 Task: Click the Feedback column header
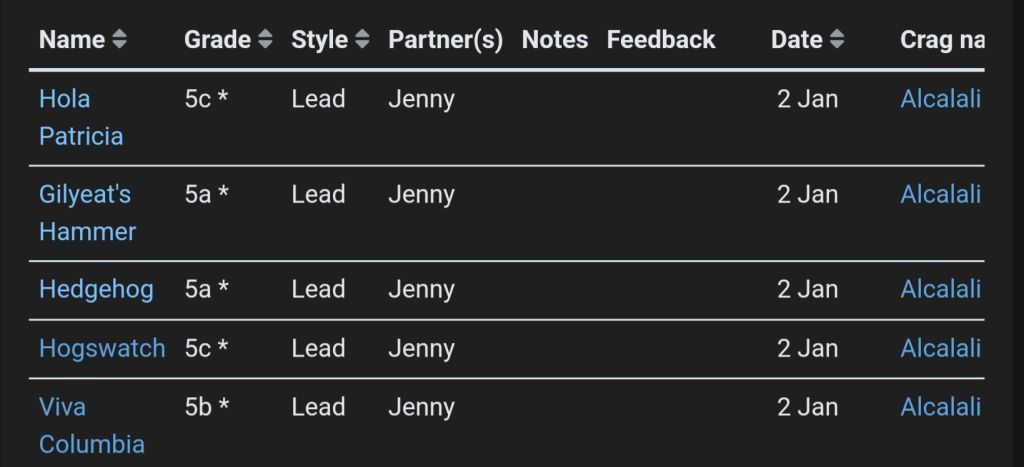click(661, 40)
